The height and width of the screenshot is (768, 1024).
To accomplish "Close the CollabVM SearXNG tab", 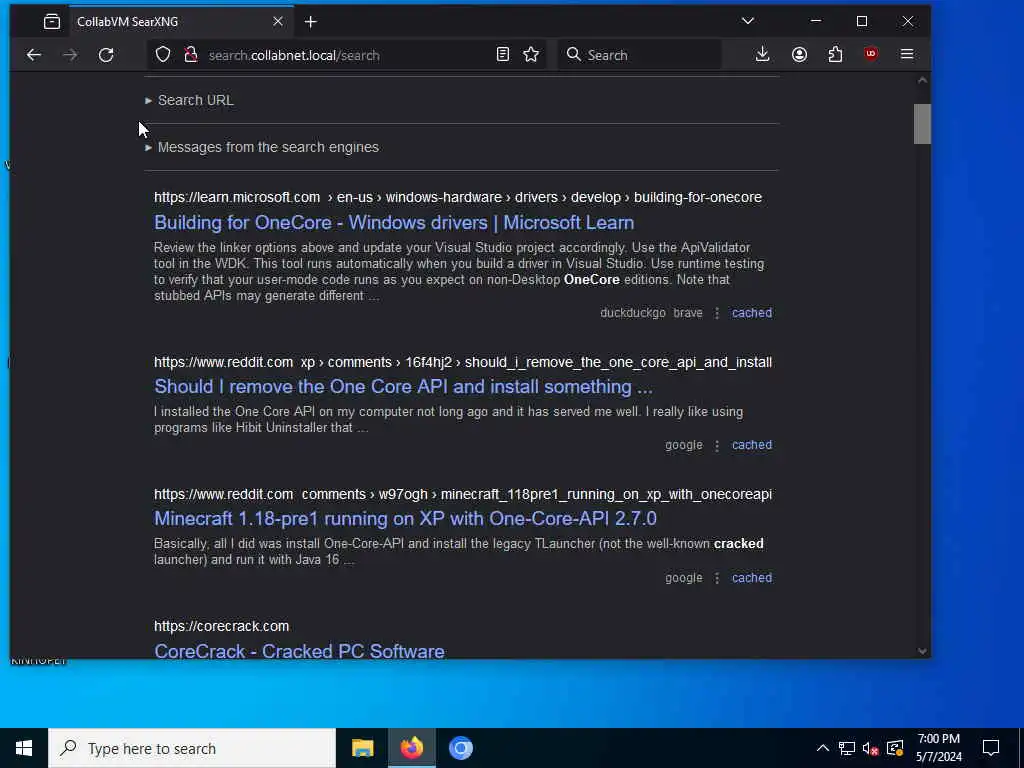I will point(278,22).
